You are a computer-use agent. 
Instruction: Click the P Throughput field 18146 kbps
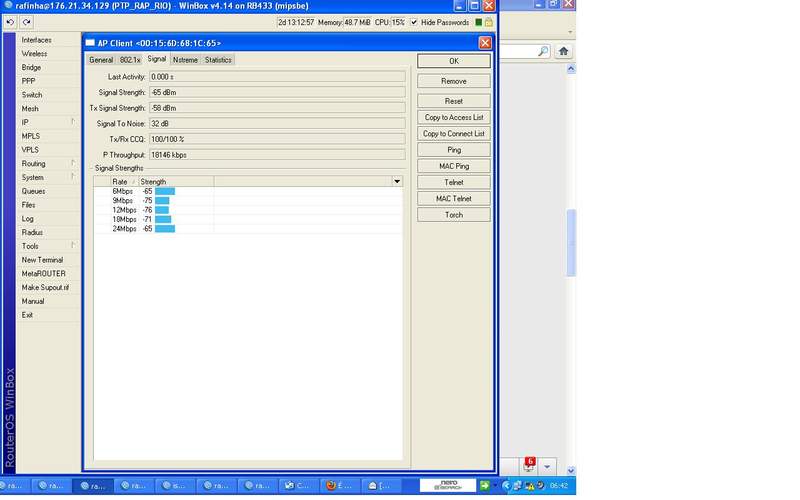click(x=277, y=155)
